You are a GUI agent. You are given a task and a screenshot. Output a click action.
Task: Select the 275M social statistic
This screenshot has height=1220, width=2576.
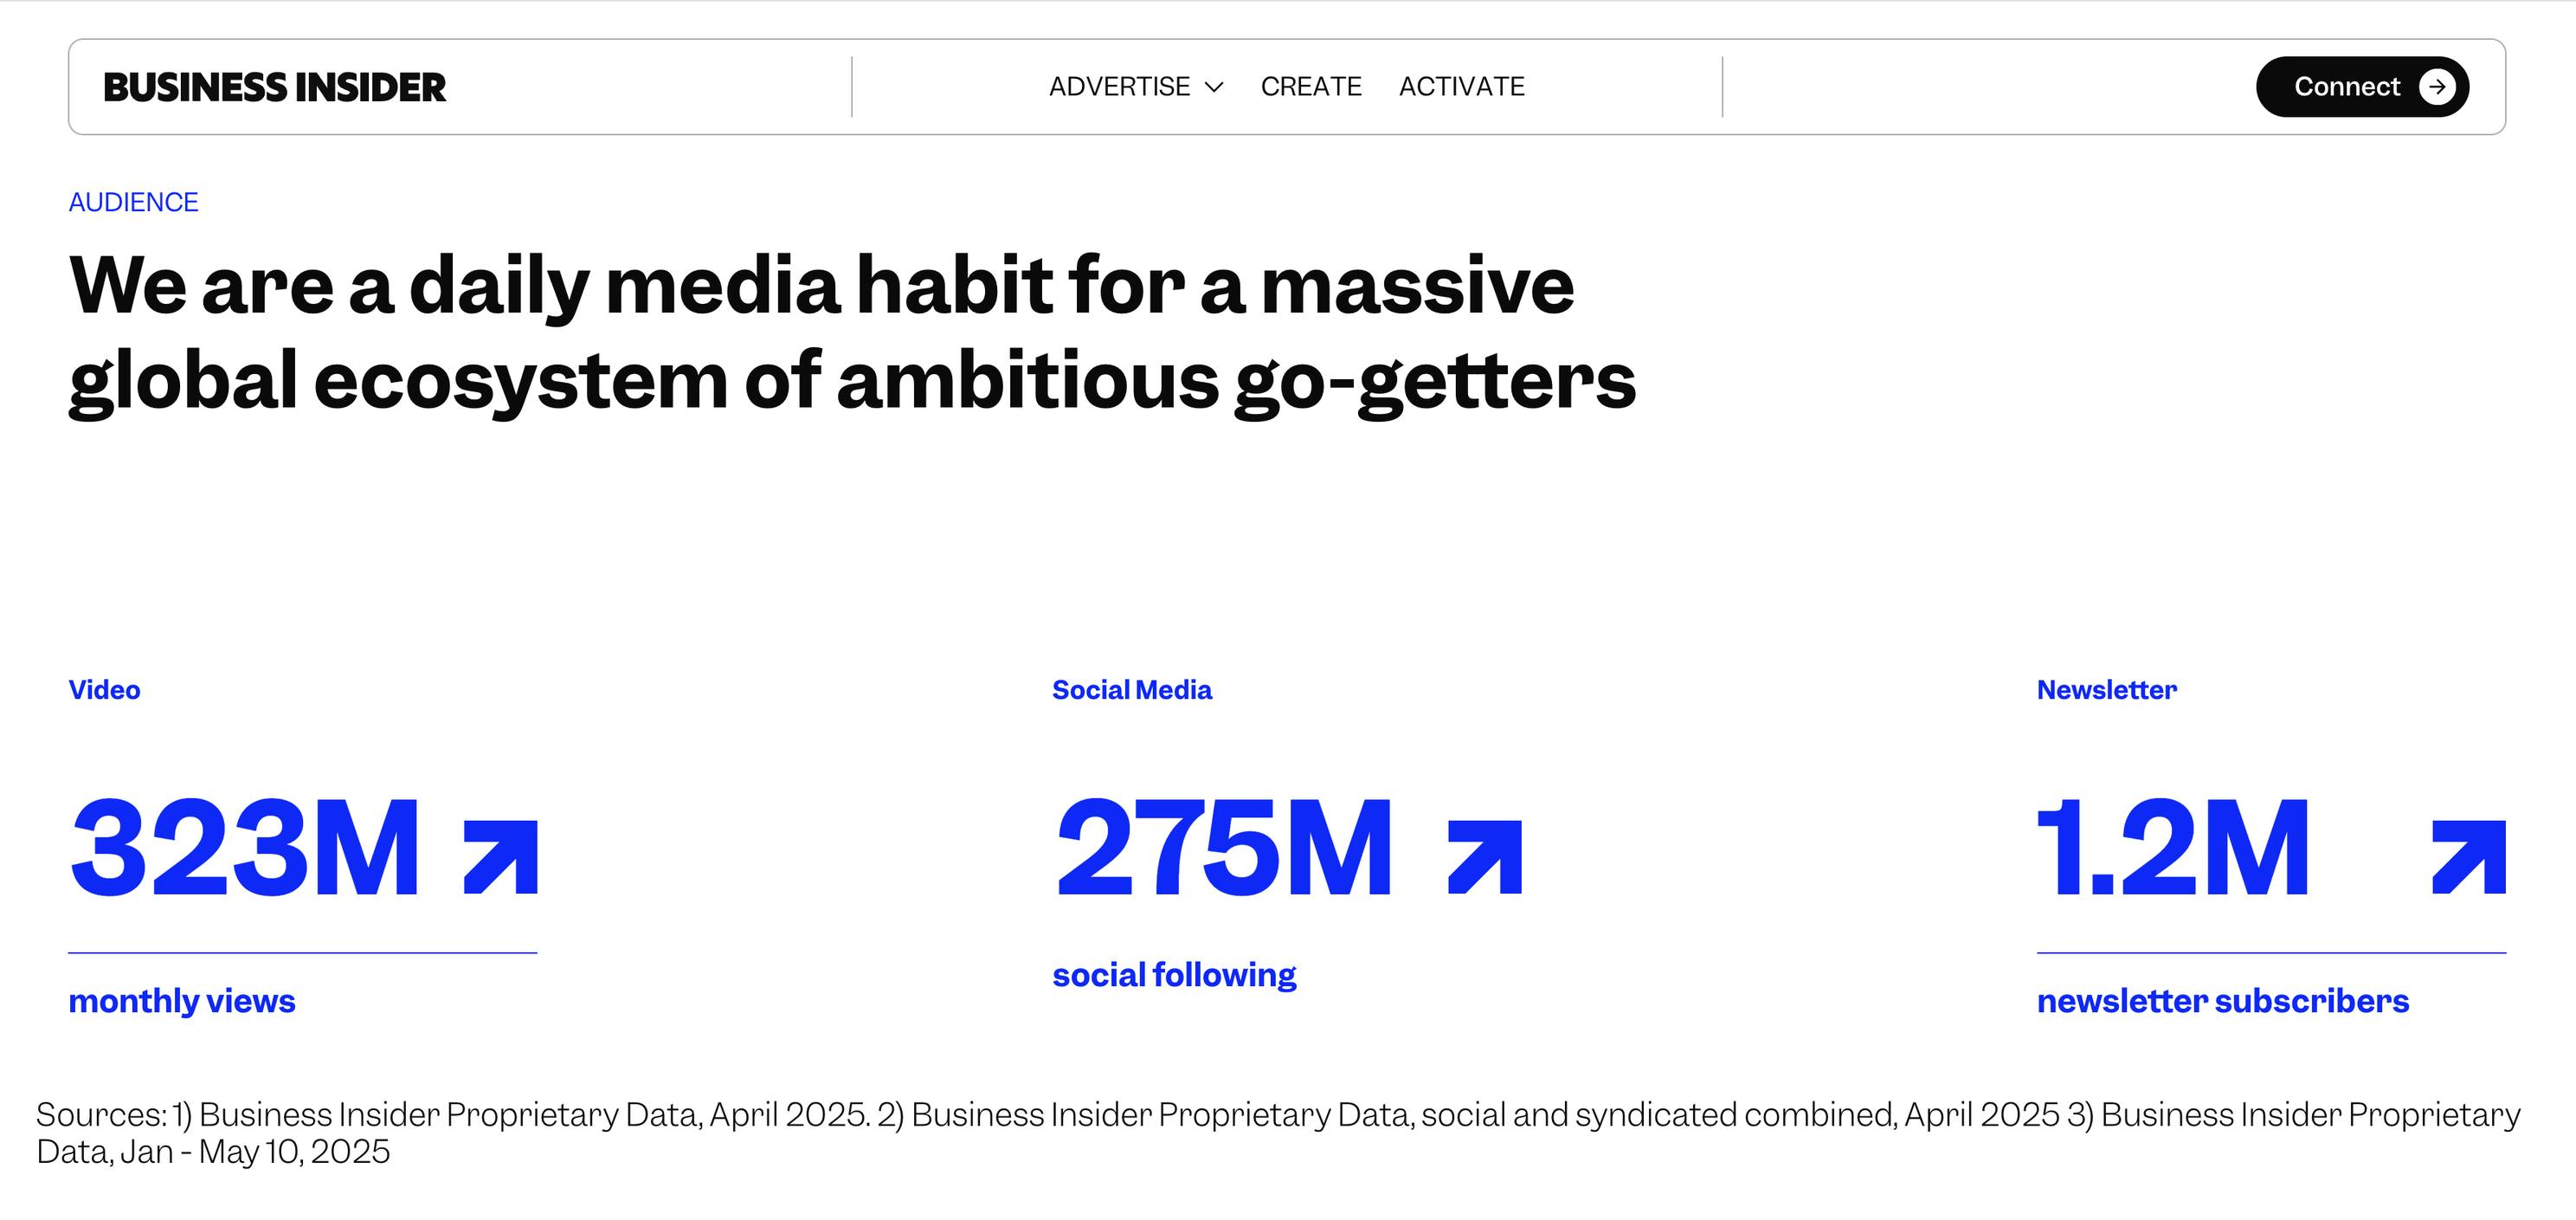(1223, 848)
